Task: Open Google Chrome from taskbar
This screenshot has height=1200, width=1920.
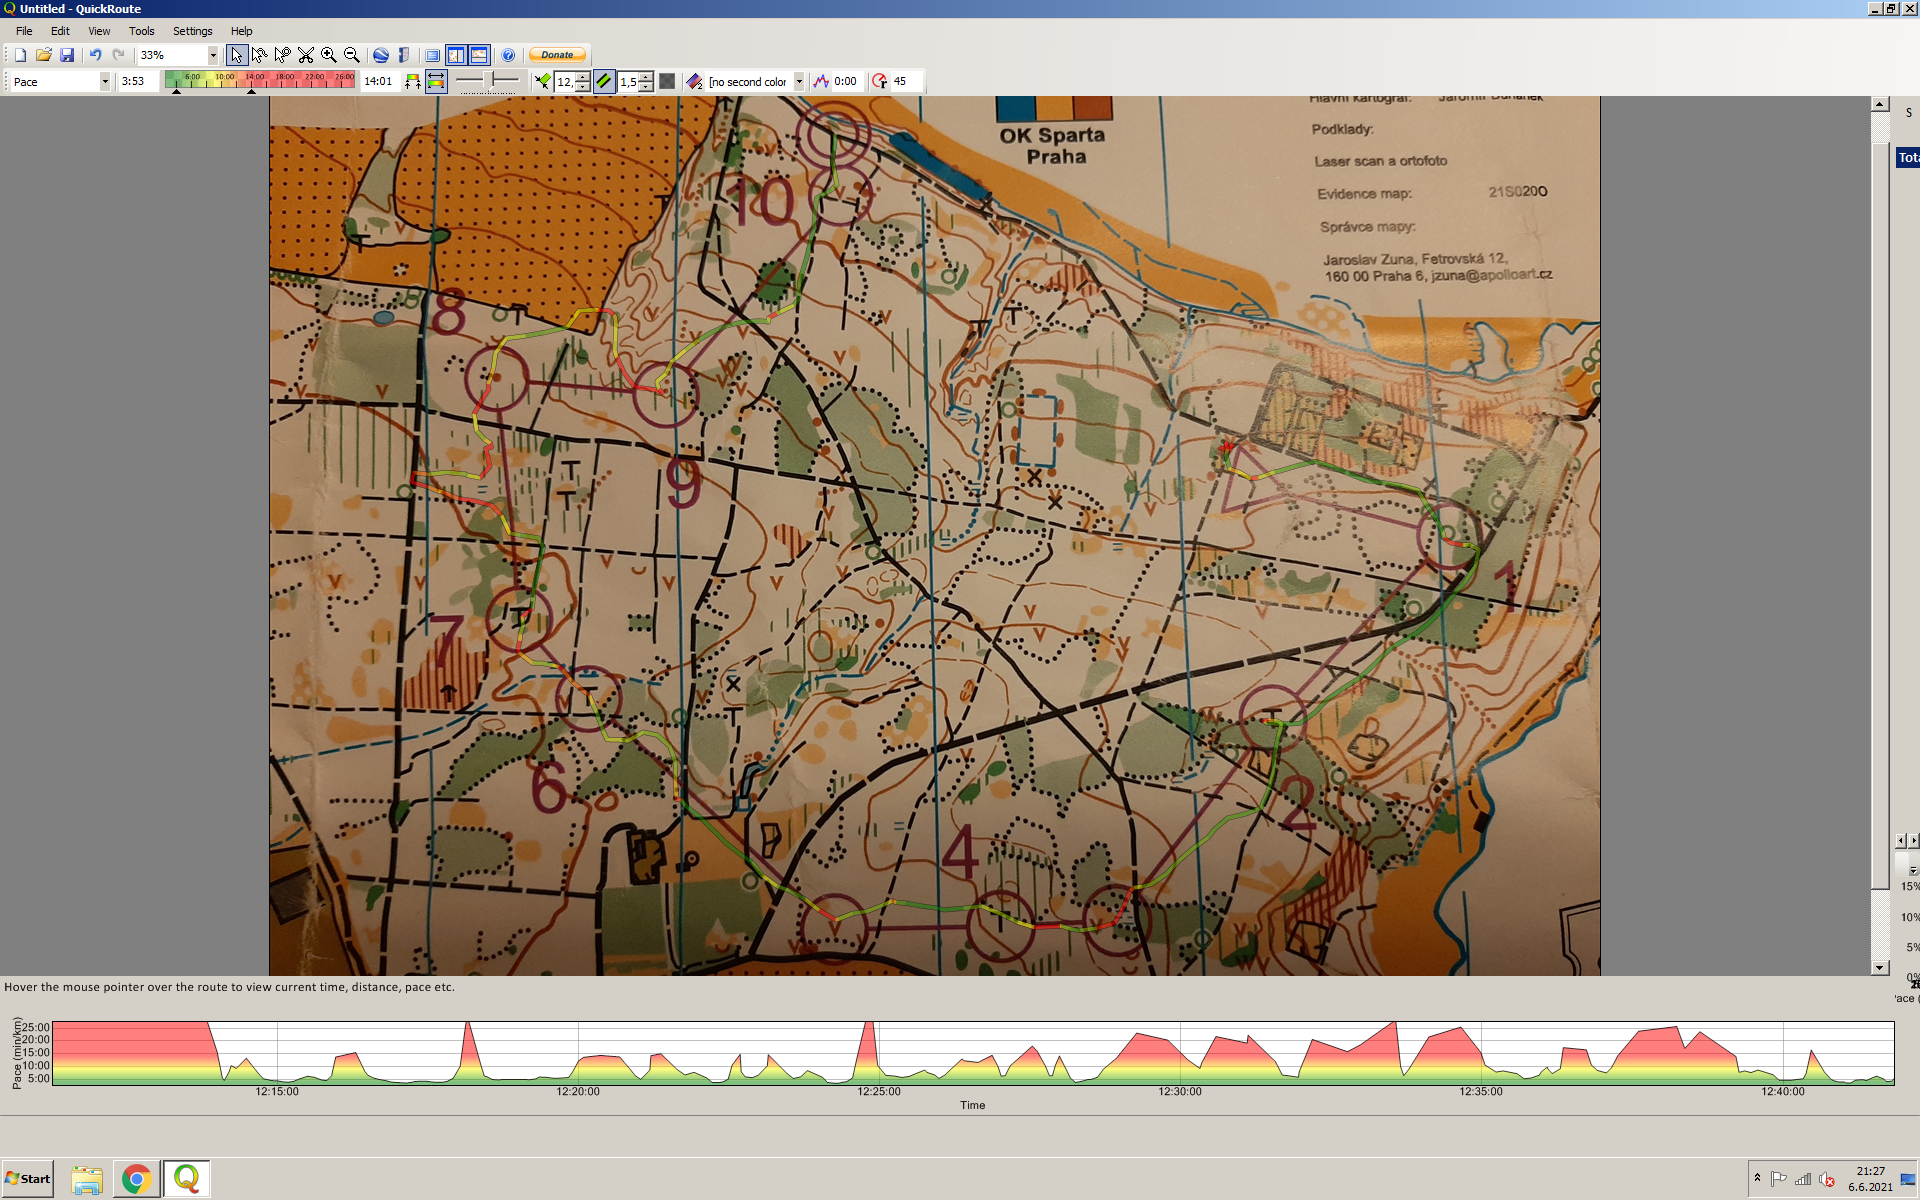Action: (x=137, y=1179)
